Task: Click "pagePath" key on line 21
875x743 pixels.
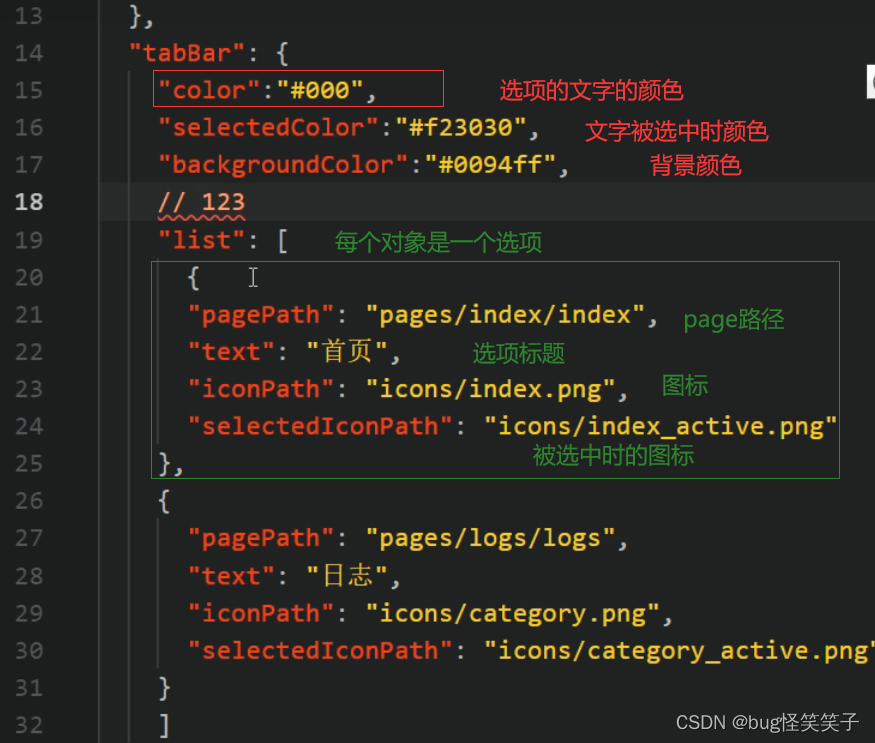Action: click(x=261, y=315)
